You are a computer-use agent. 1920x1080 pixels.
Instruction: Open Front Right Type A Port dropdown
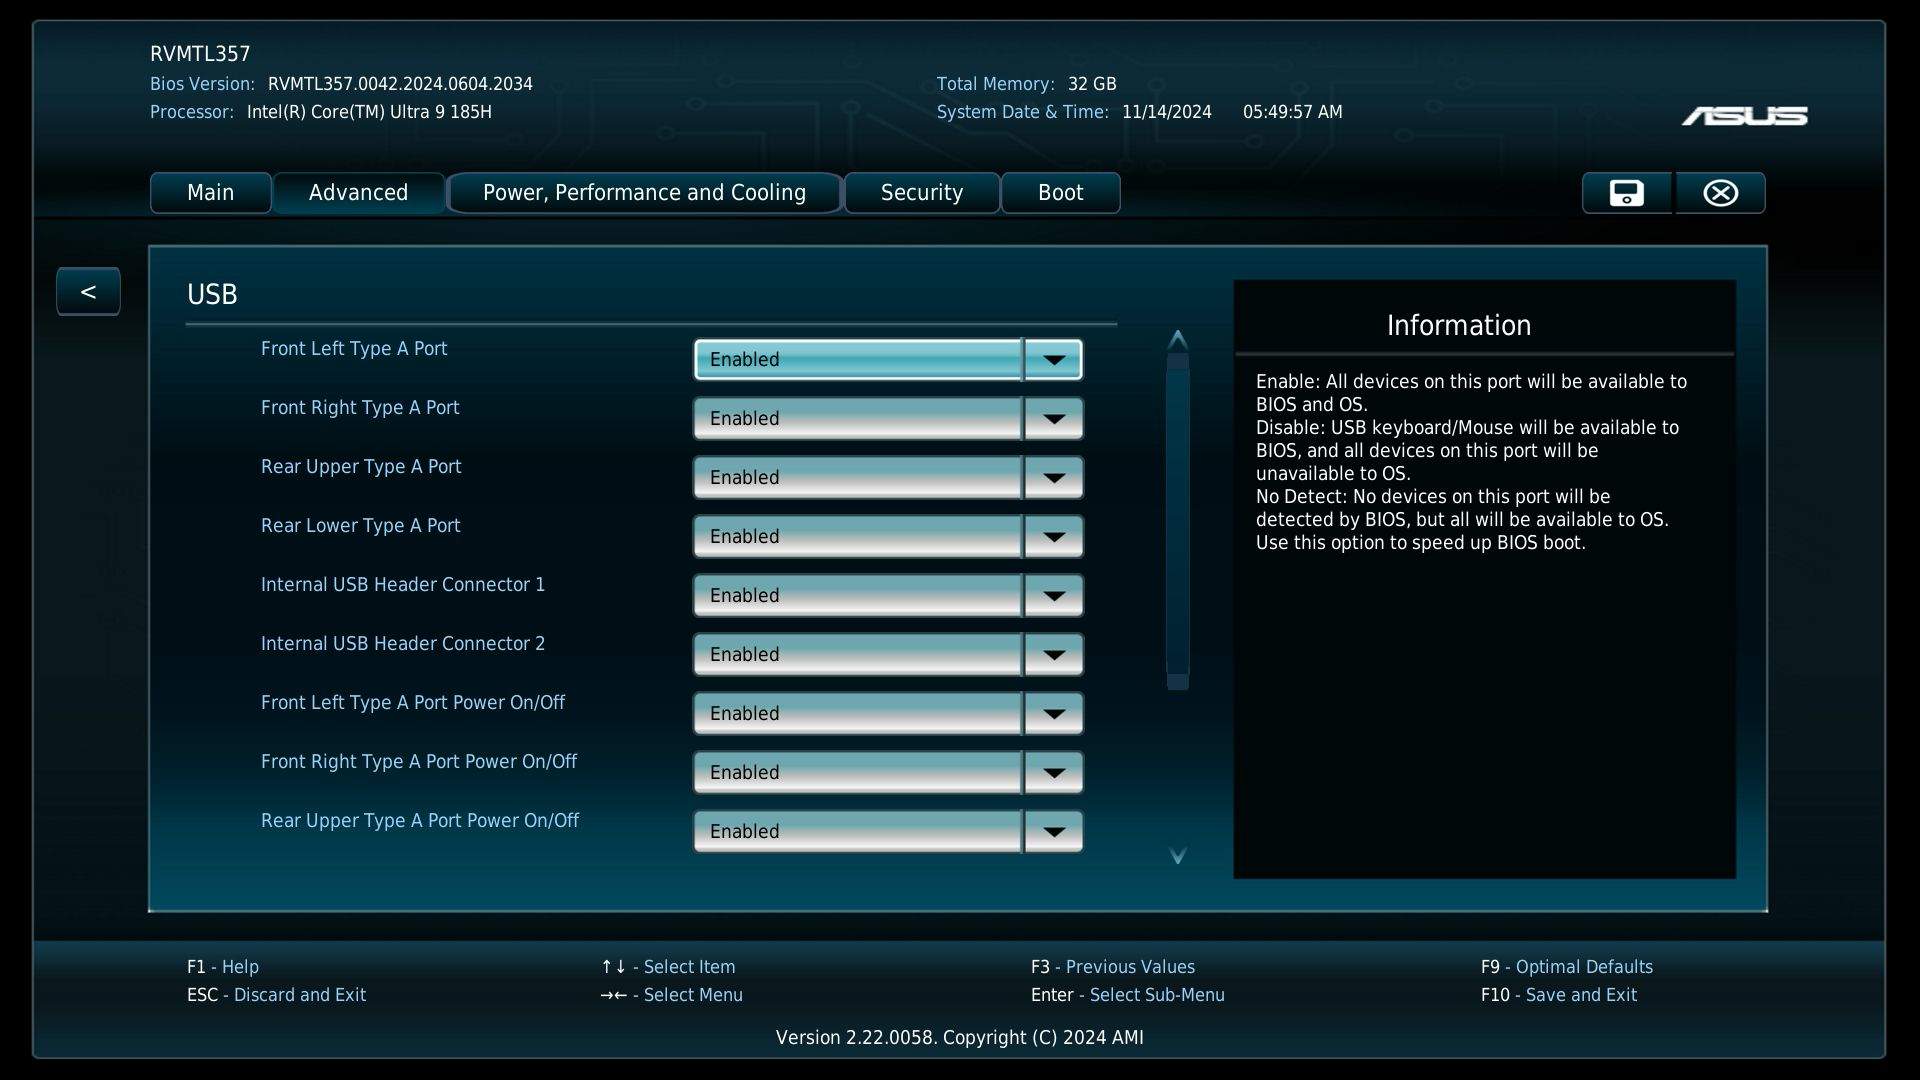(887, 419)
